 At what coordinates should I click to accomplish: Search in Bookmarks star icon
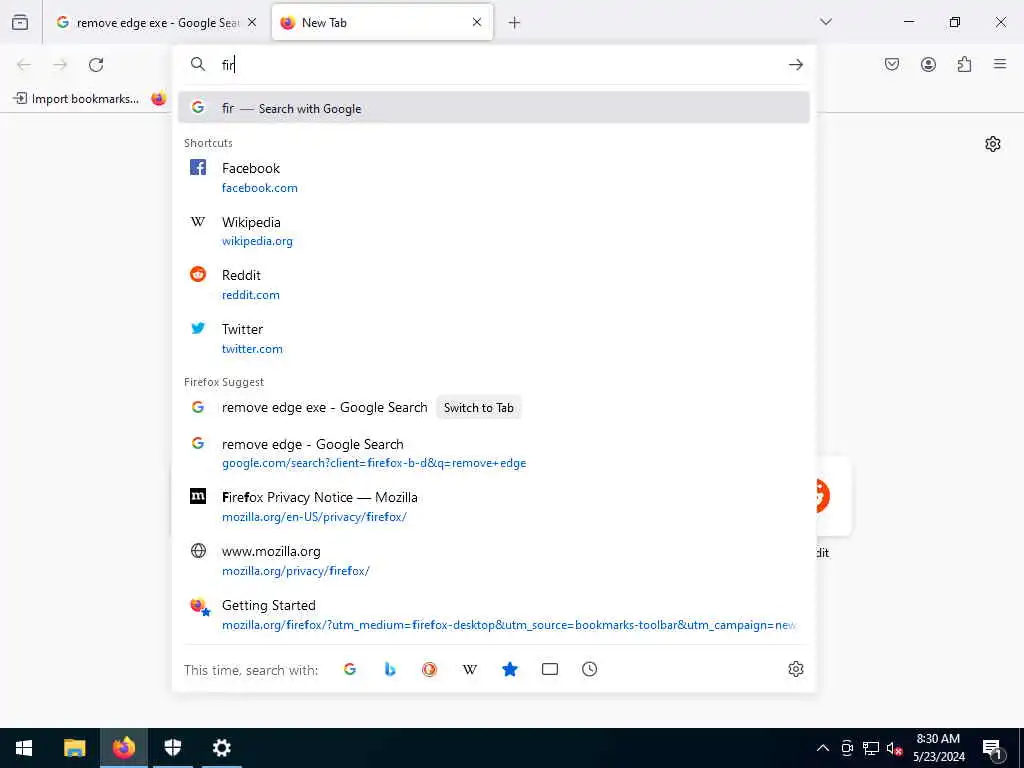(510, 669)
